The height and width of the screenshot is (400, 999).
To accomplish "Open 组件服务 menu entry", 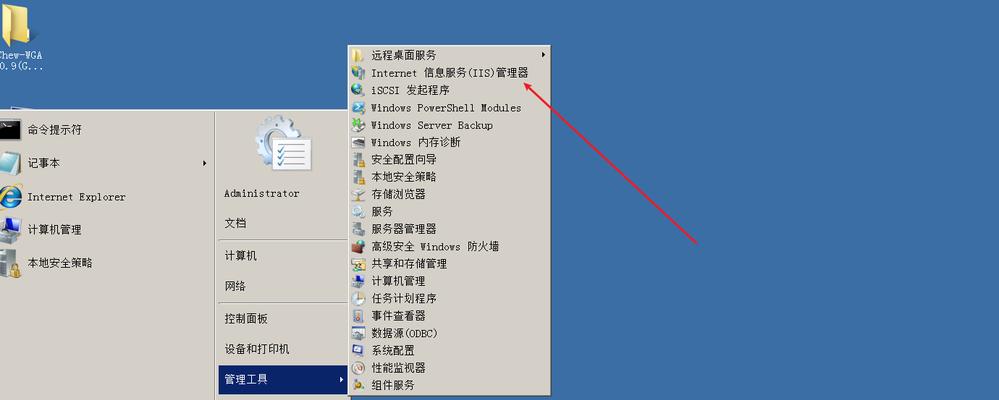I will tap(450, 385).
